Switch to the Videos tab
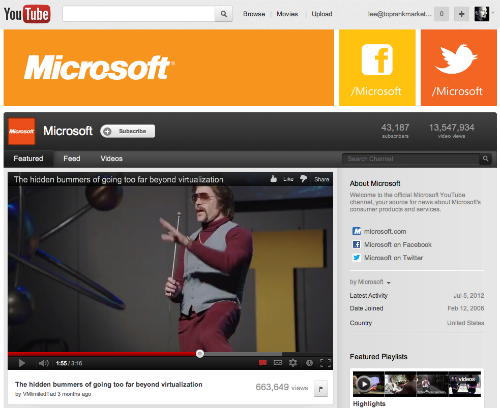 112,159
